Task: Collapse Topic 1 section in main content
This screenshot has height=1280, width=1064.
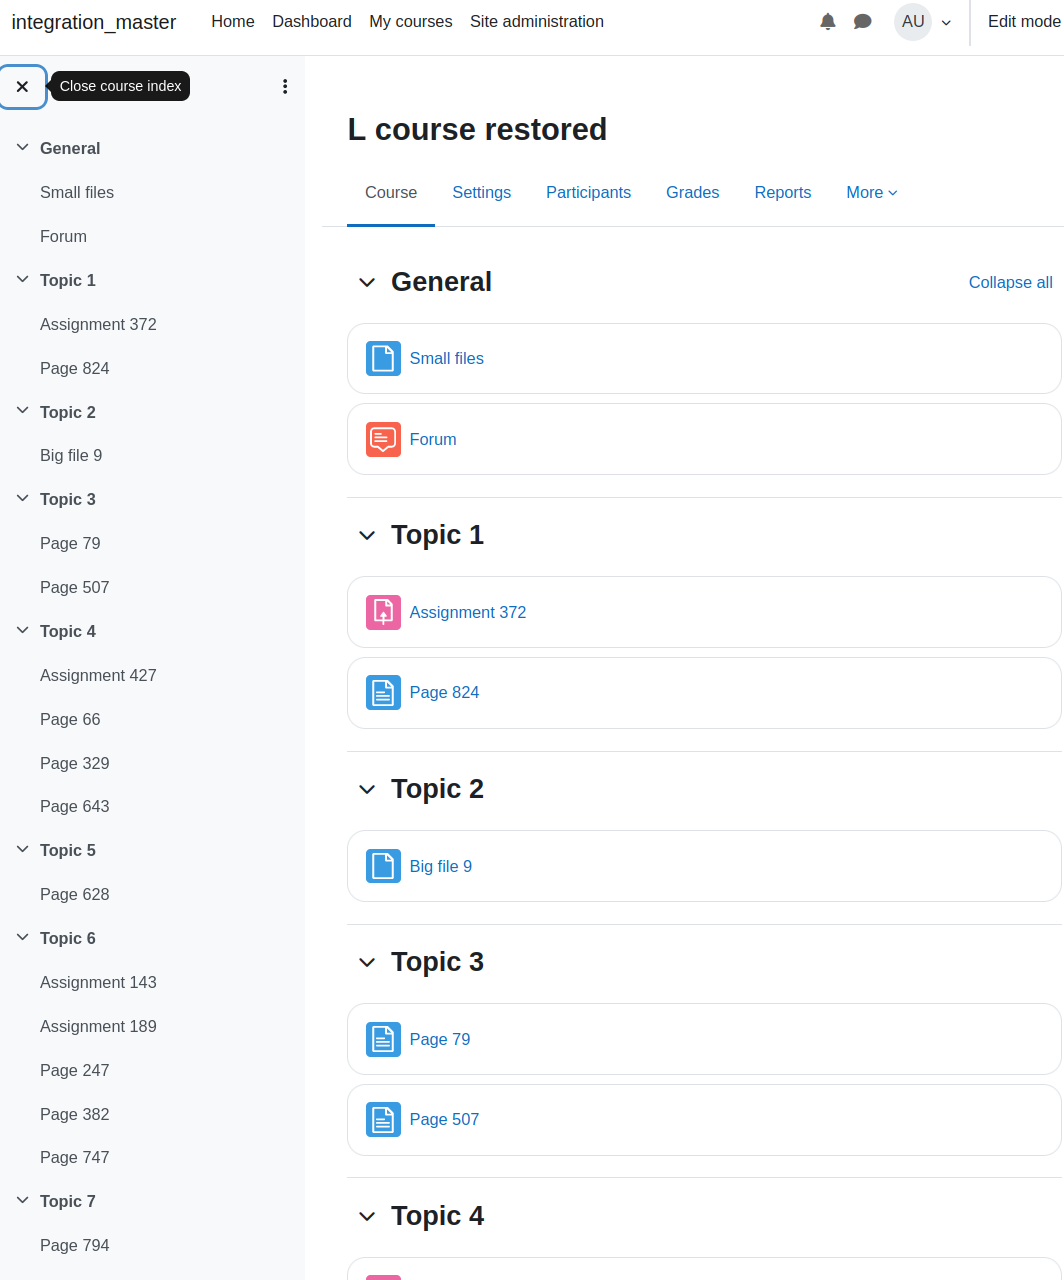Action: point(367,536)
